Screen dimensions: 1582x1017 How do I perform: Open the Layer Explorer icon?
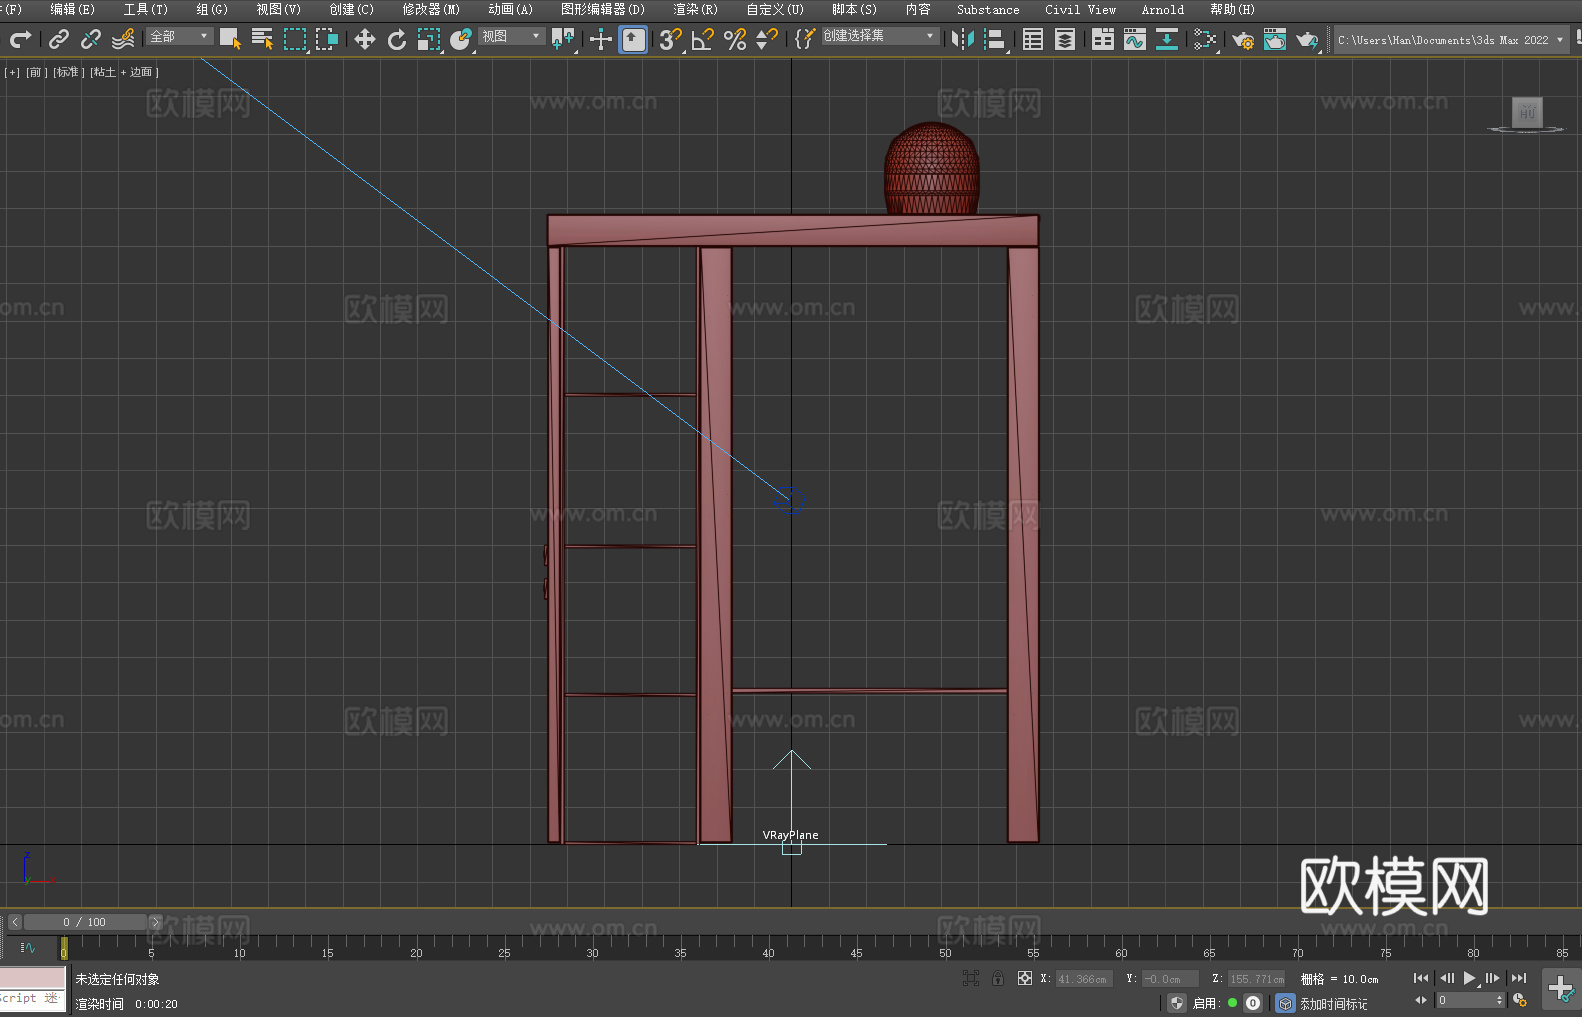(1065, 39)
